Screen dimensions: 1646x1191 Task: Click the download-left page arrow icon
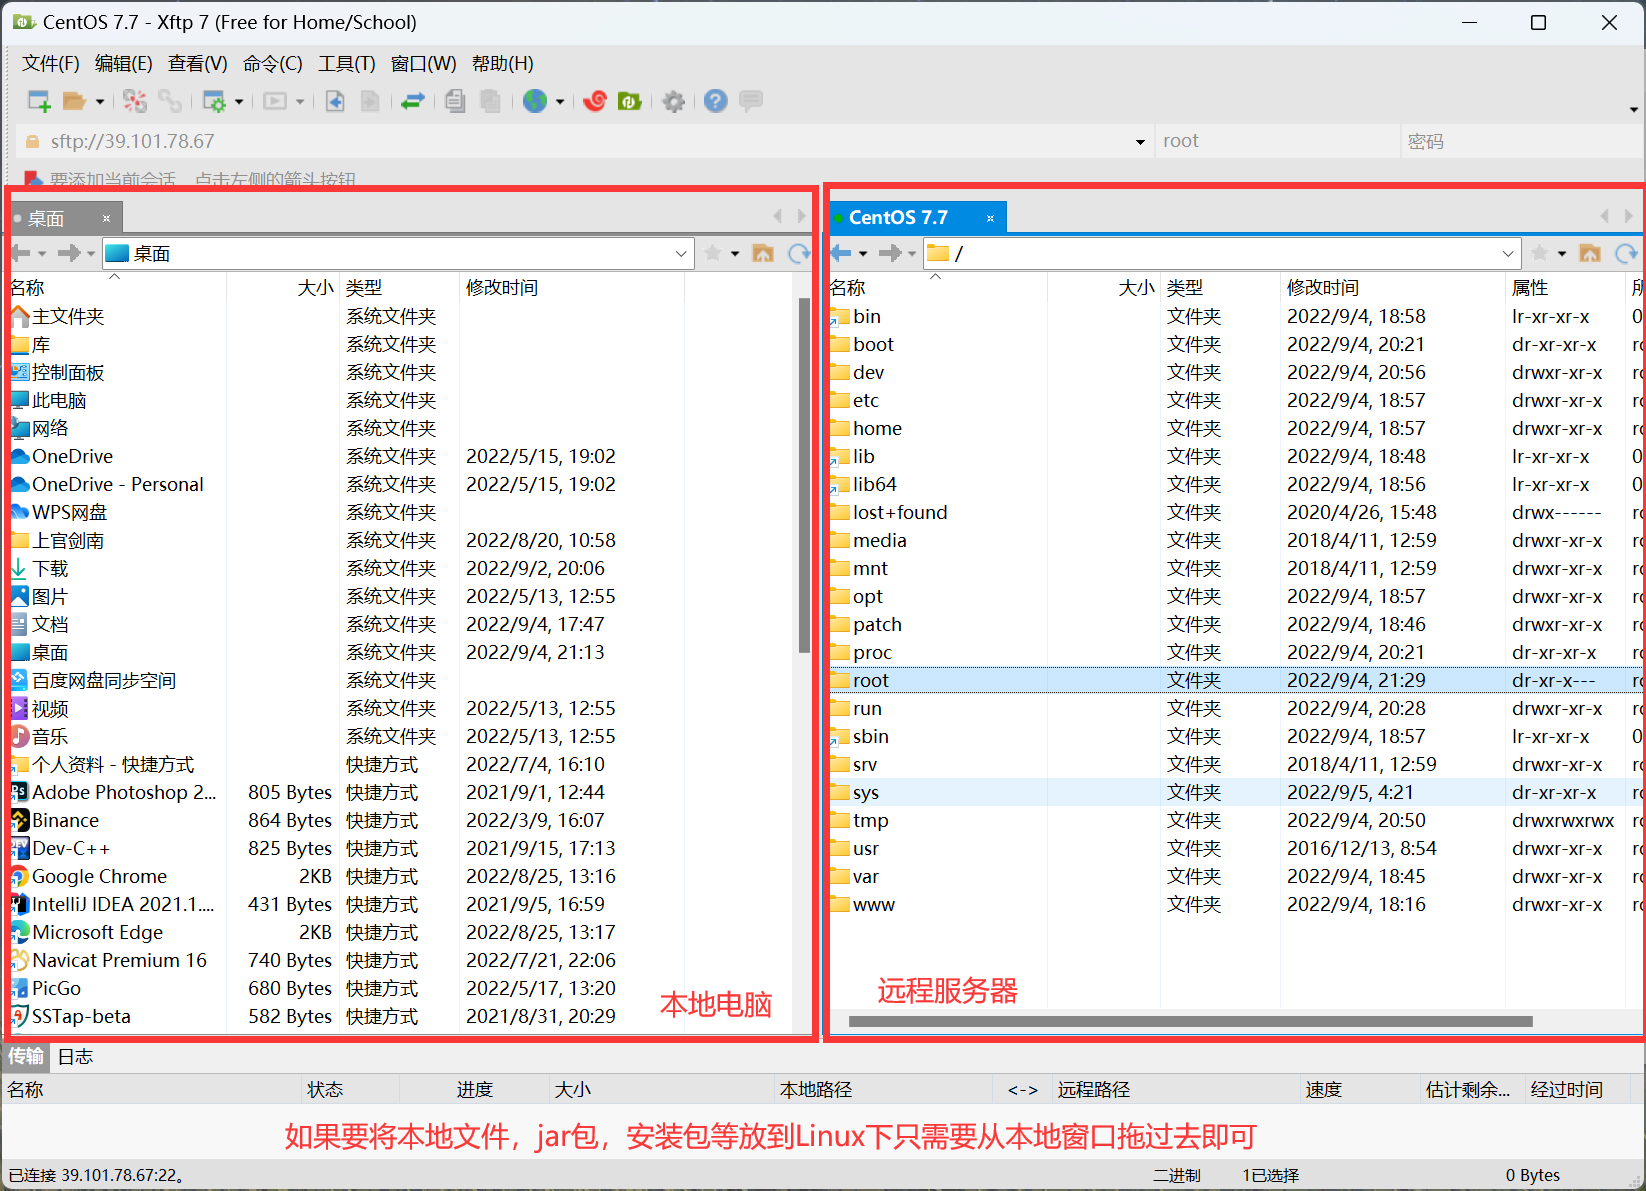(x=335, y=101)
